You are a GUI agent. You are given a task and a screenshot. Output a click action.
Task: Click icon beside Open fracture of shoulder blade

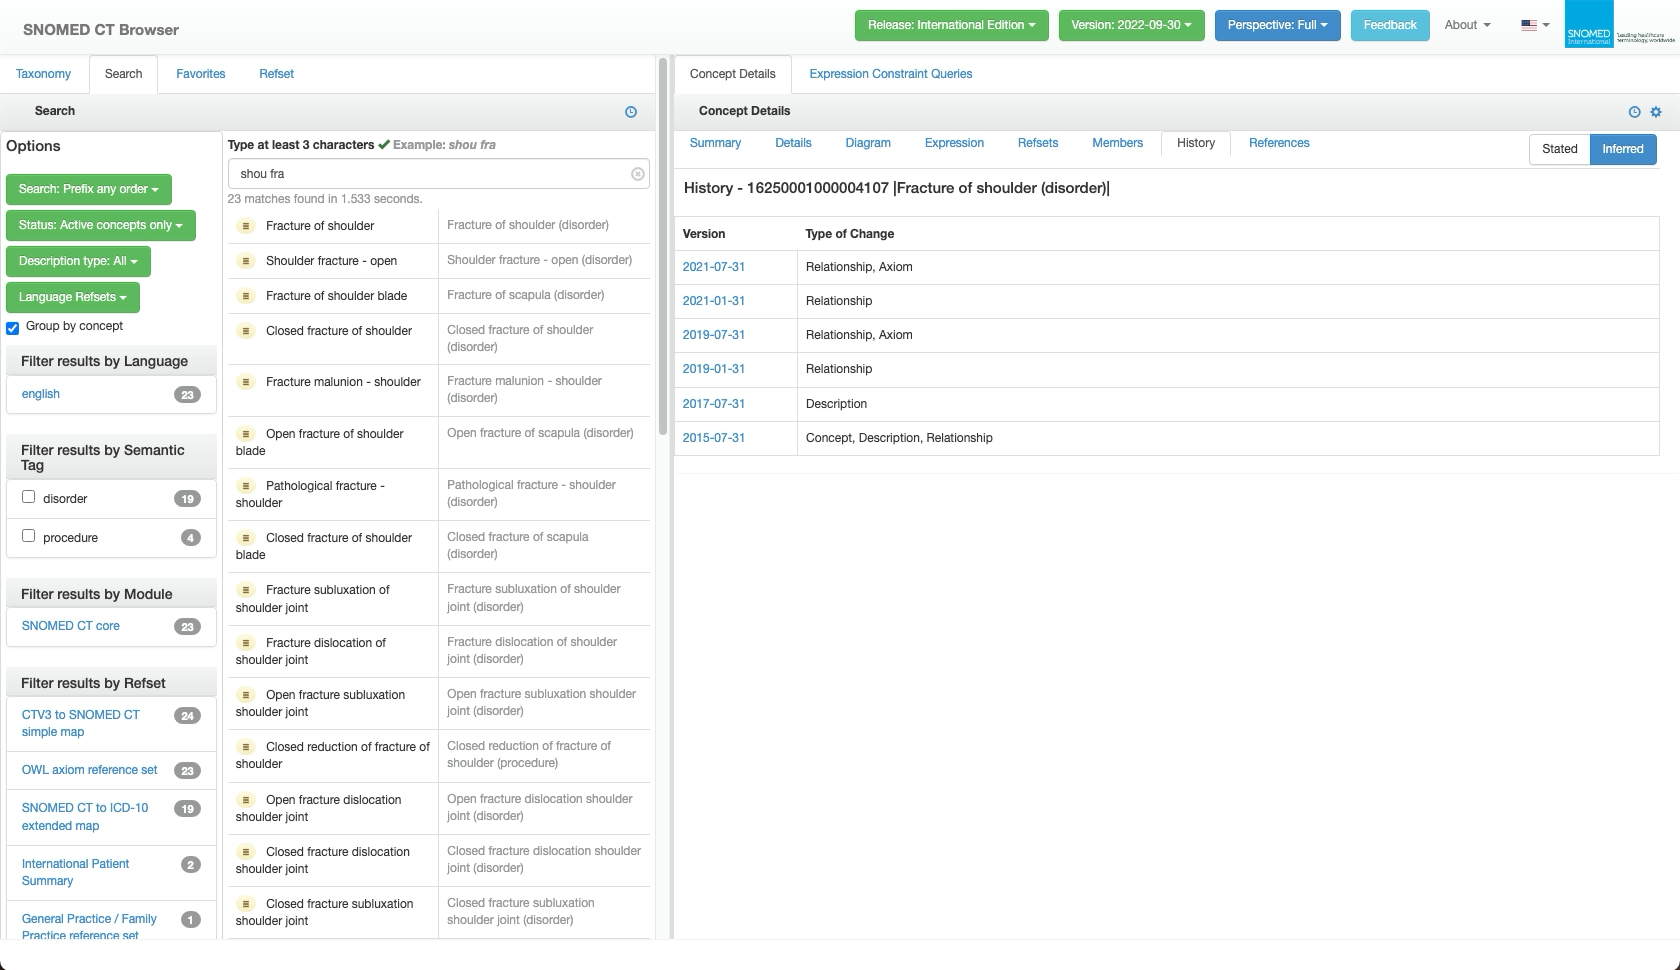point(246,434)
